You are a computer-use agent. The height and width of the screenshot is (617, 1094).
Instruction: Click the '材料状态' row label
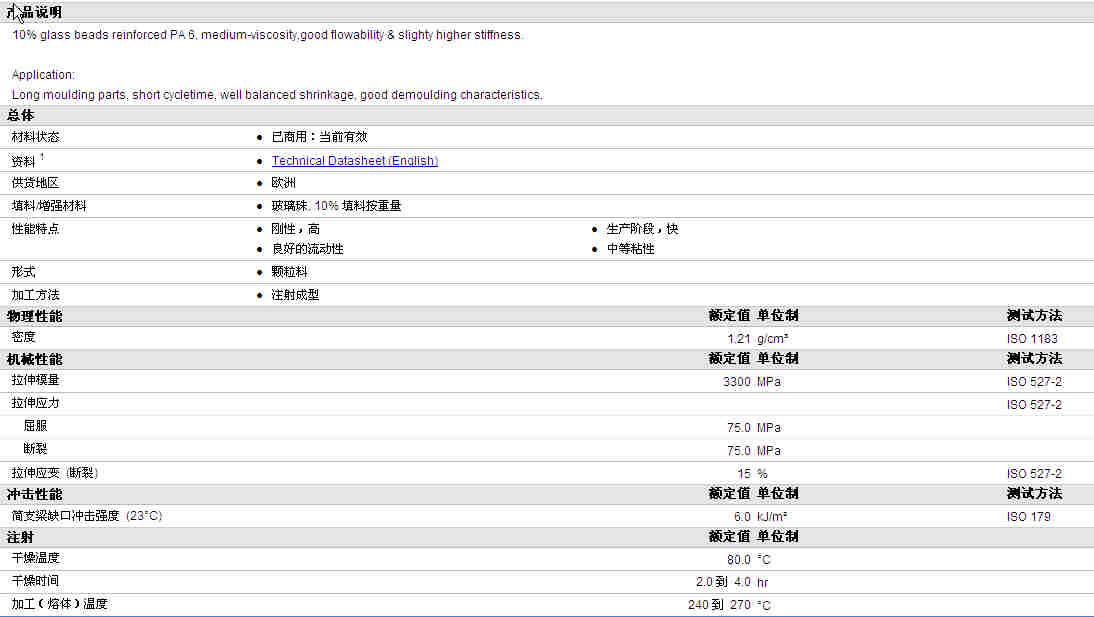pyautogui.click(x=36, y=137)
